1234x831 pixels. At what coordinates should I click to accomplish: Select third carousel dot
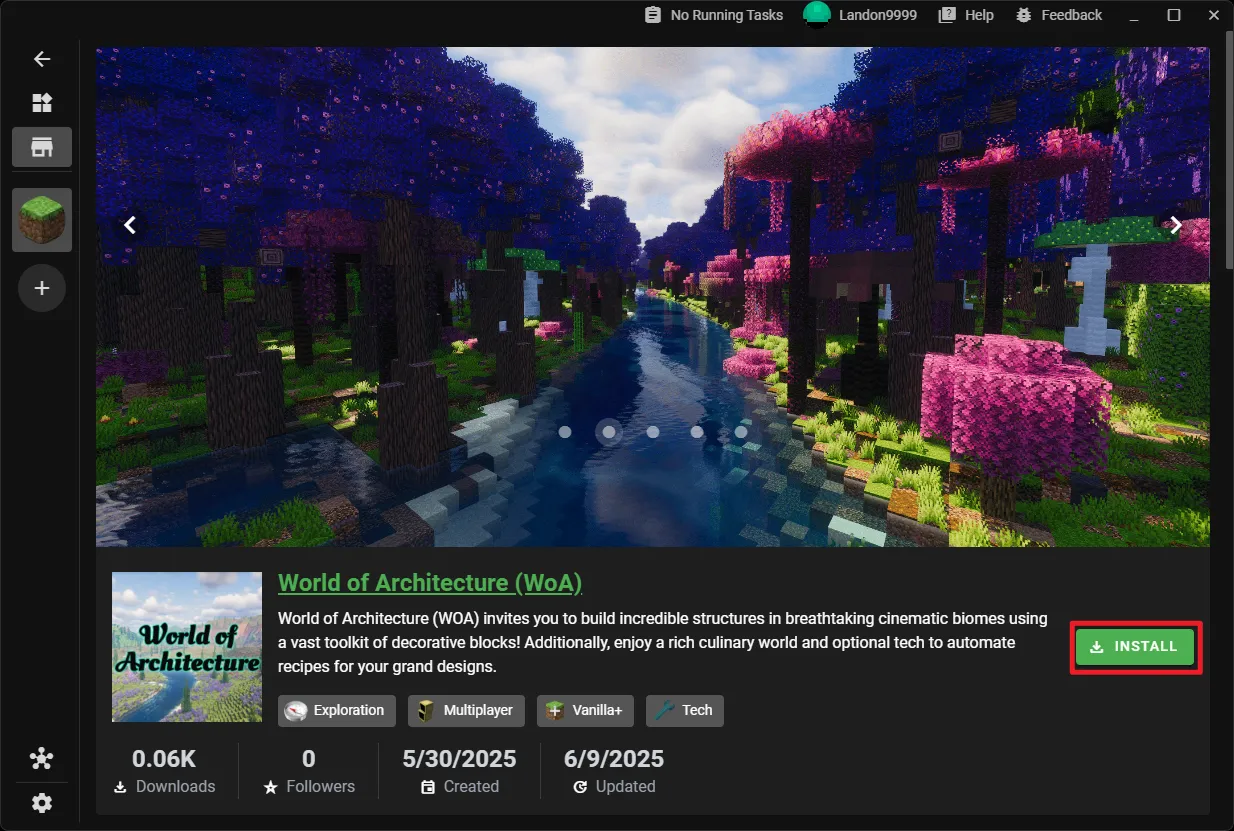653,432
